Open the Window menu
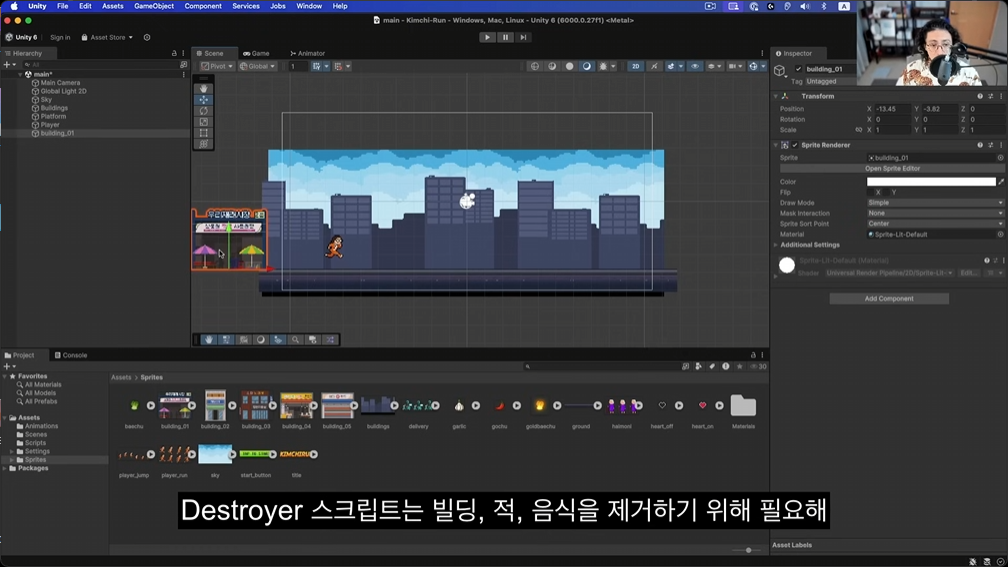This screenshot has height=567, width=1008. [x=309, y=6]
